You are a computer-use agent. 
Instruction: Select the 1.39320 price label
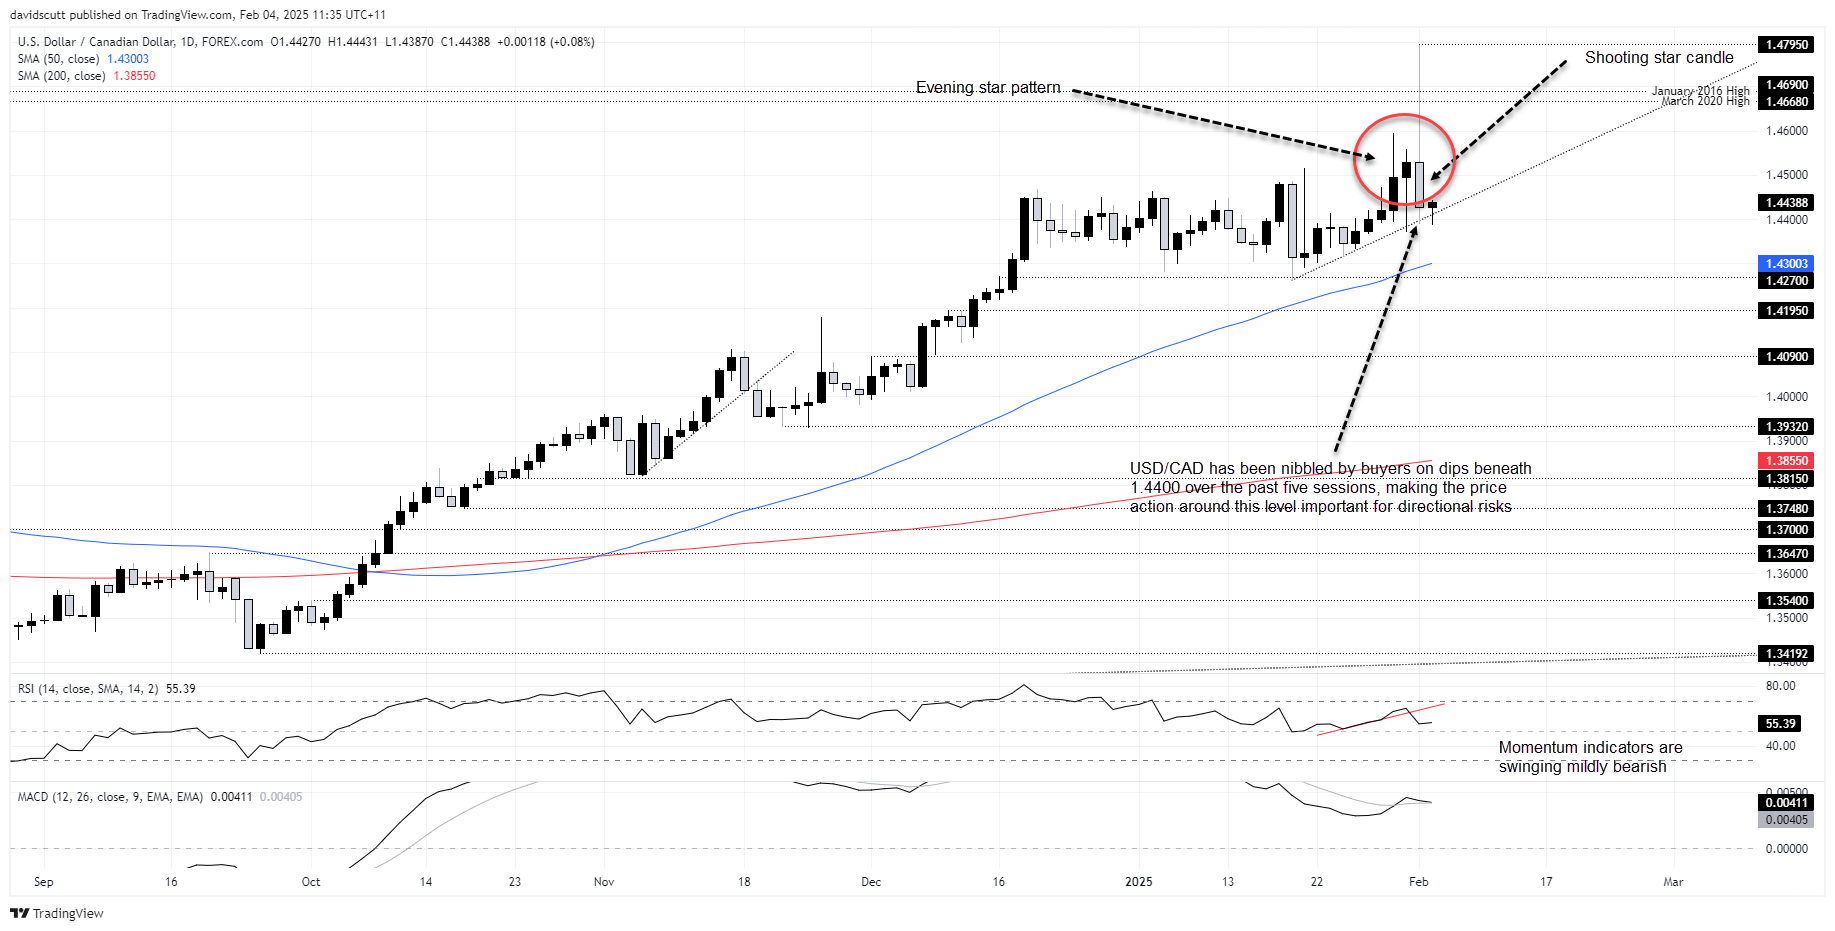1787,427
